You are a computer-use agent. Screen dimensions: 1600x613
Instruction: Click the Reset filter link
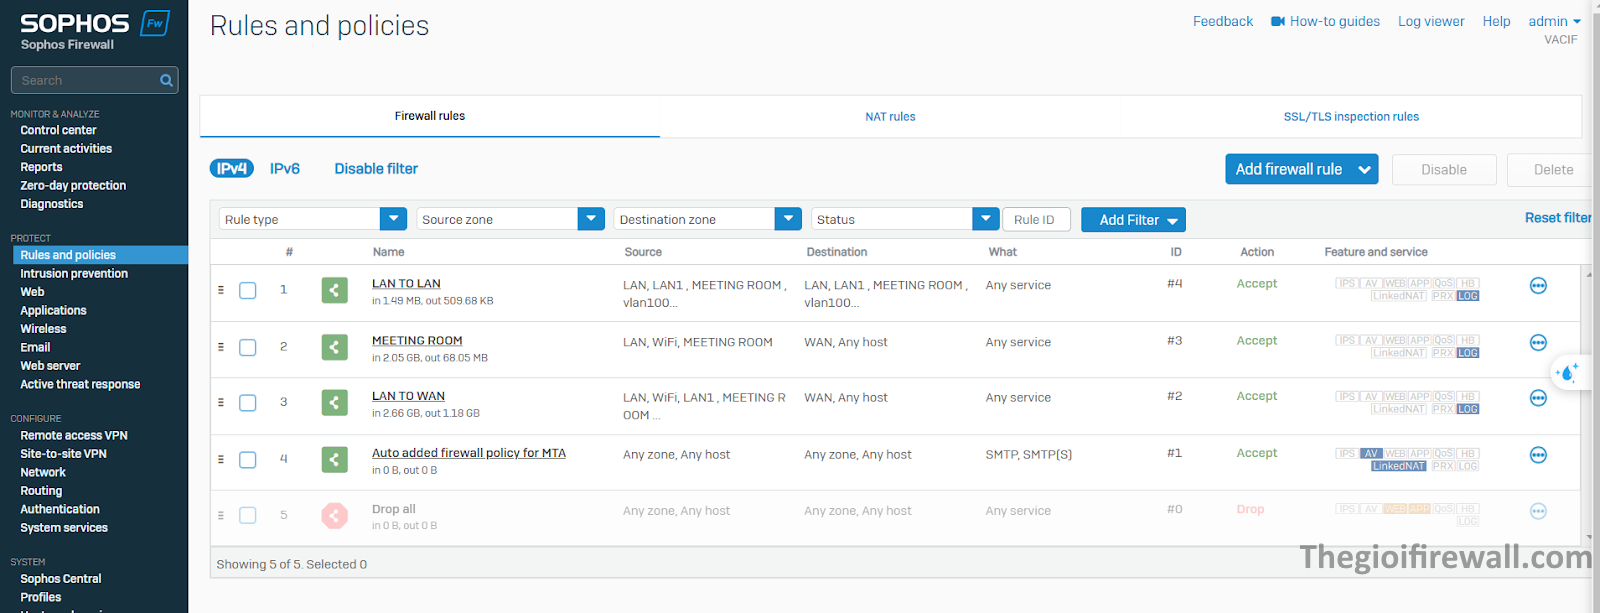point(1557,218)
